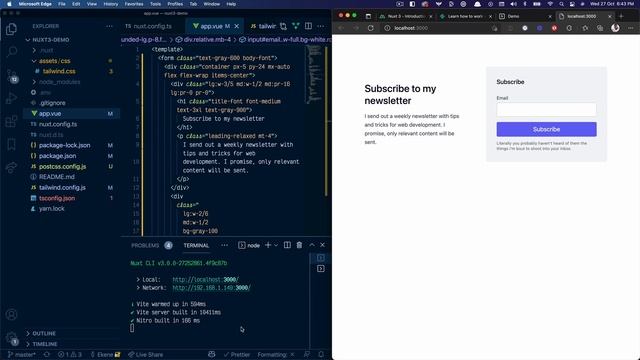Screen dimensions: 640x360
Task: Switch to Demo browser tab
Action: [525, 16]
